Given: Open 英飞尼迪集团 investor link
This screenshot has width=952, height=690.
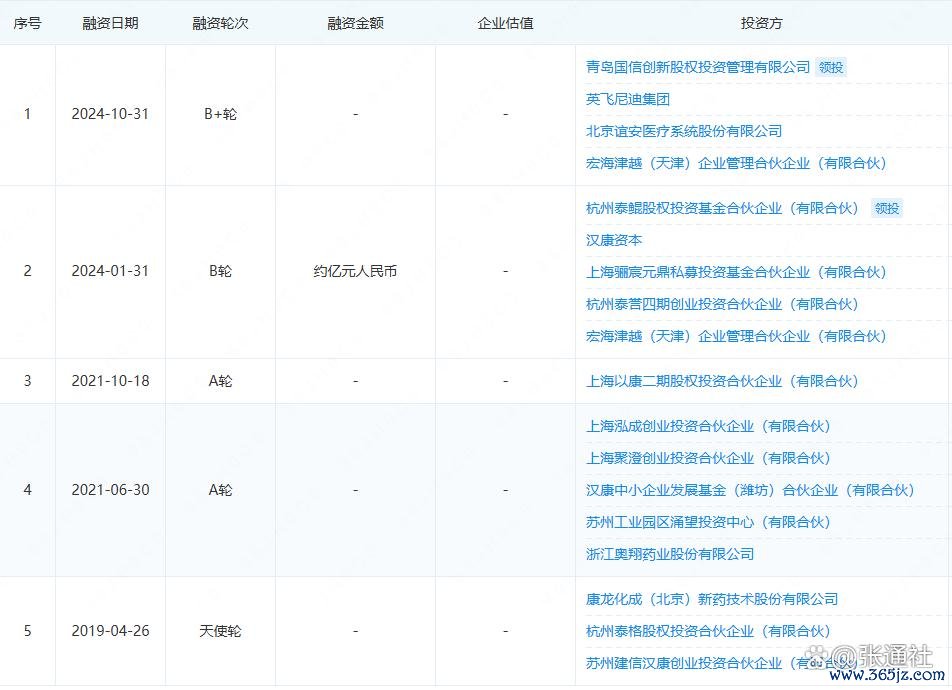Looking at the screenshot, I should coord(628,100).
